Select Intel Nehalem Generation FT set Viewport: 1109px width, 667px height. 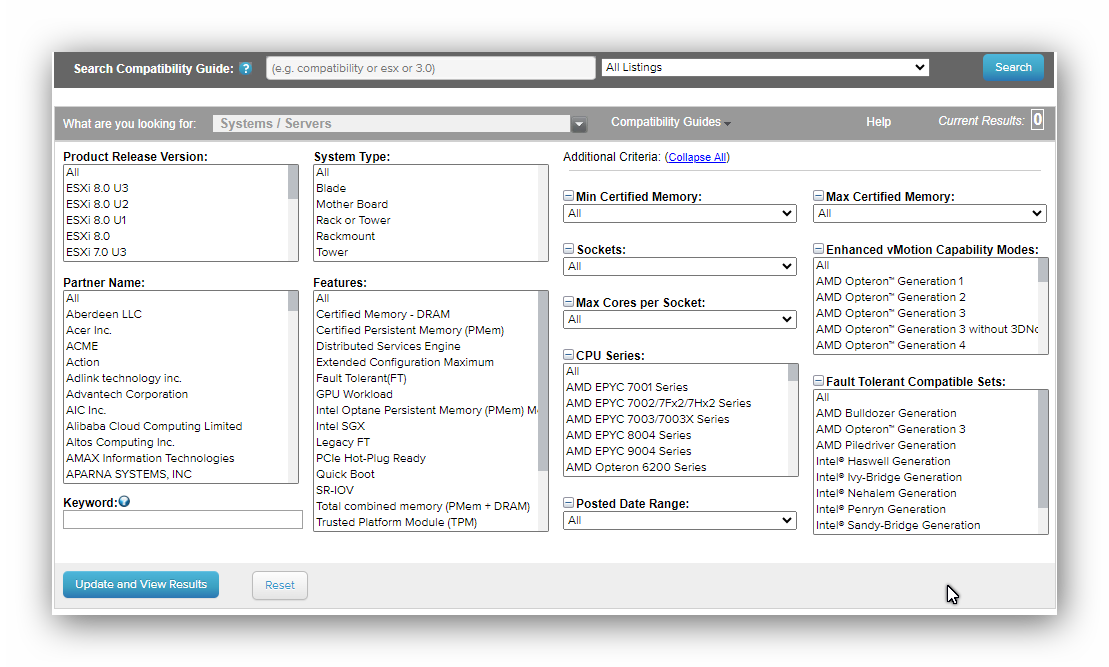tap(886, 494)
